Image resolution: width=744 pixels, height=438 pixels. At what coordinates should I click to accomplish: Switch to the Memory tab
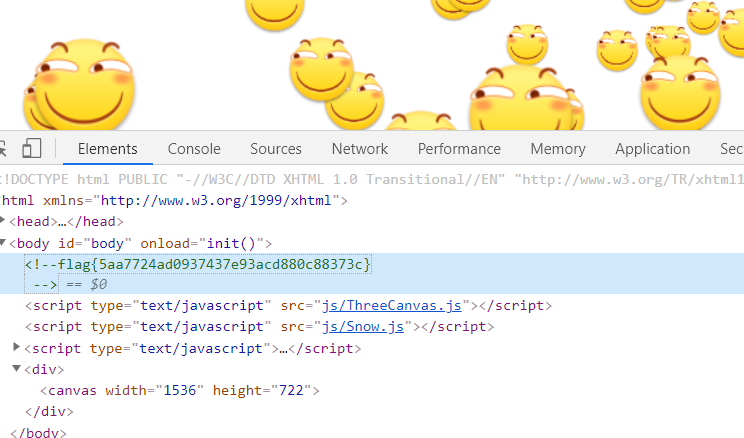point(558,149)
